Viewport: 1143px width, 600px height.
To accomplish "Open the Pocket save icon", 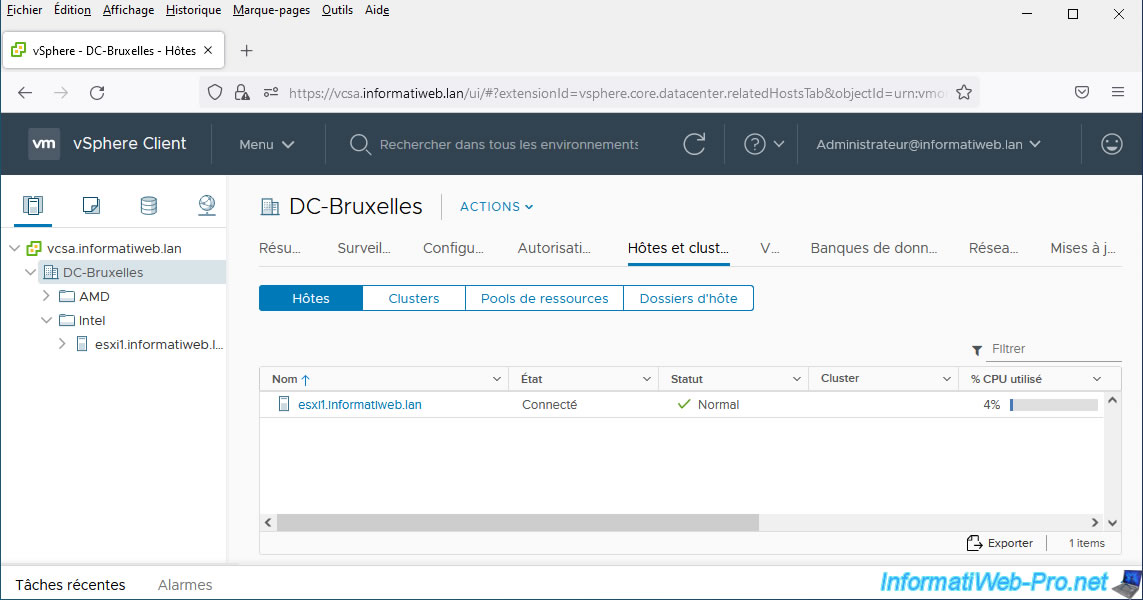I will tap(1082, 93).
